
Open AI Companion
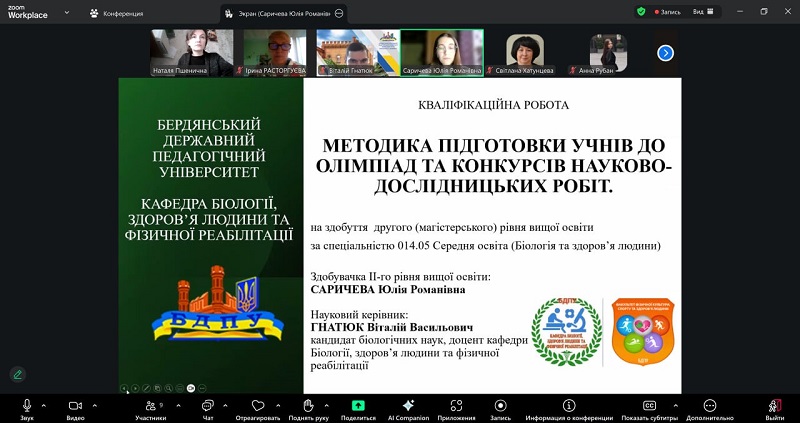coord(406,406)
